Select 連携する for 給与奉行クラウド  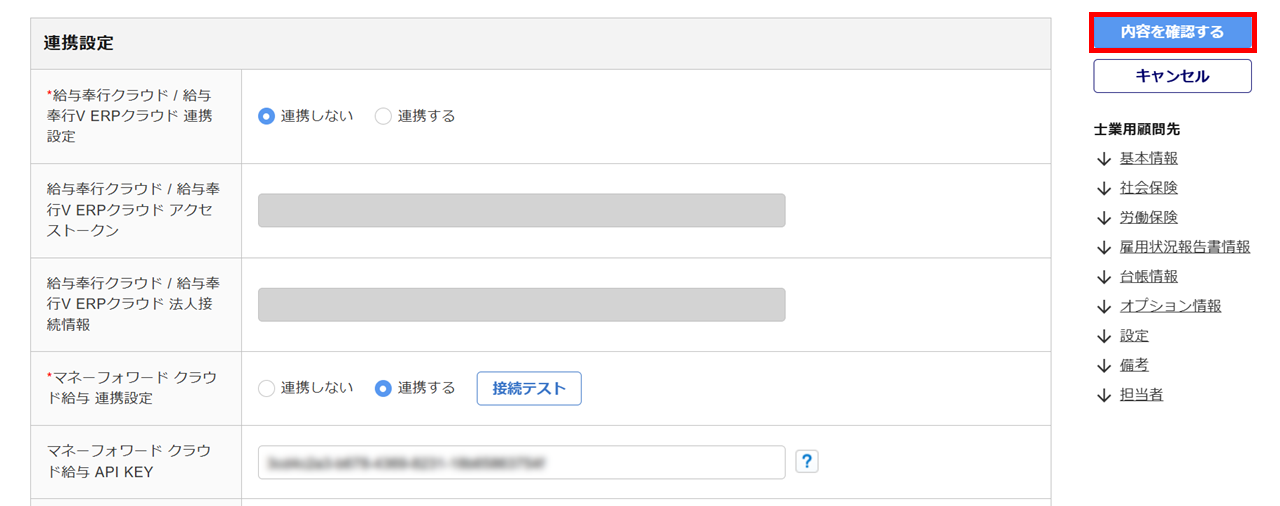point(383,116)
